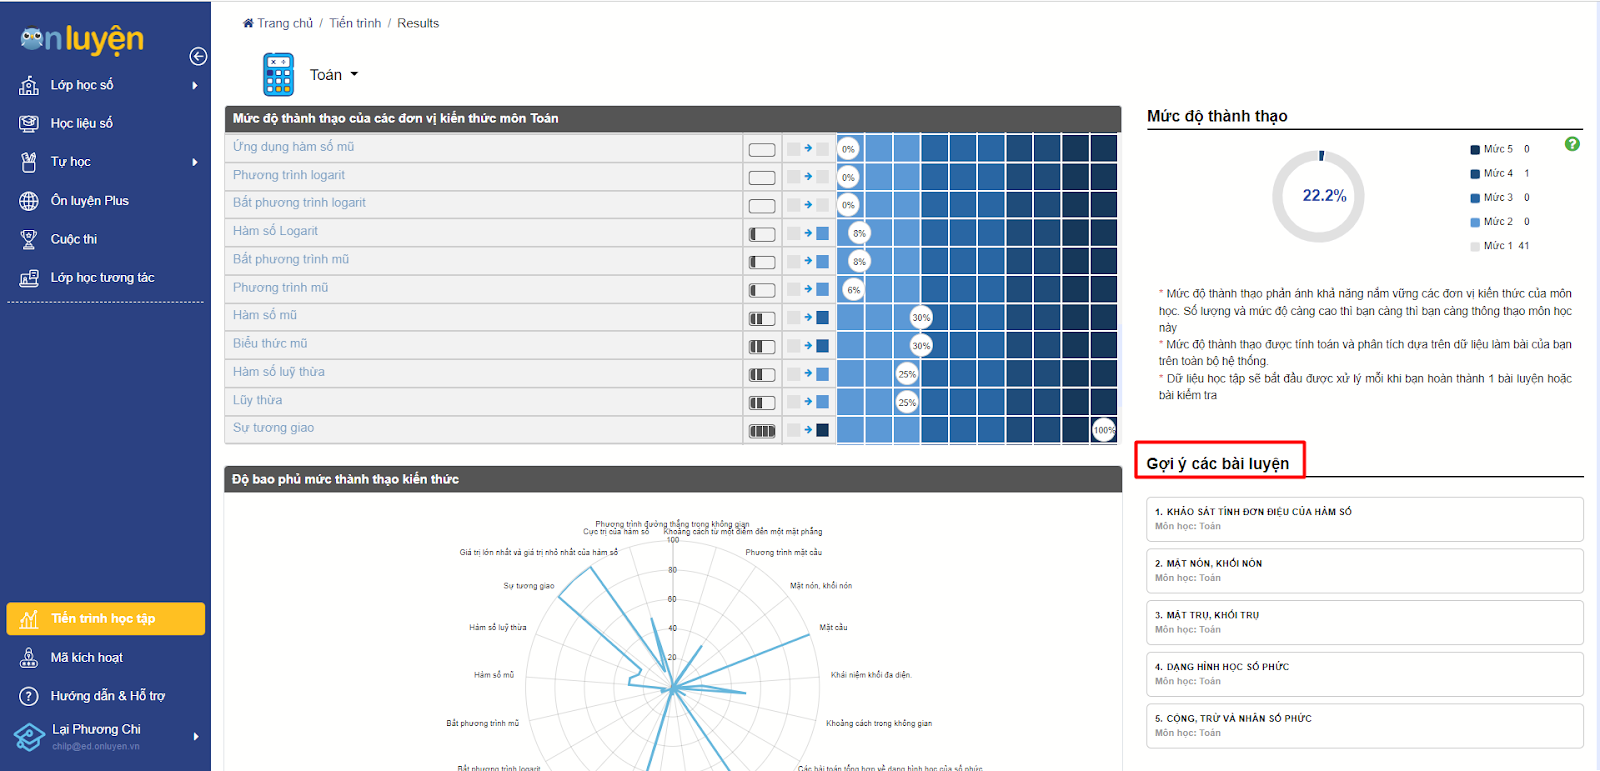Expand the Tự học submenu arrow
The image size is (1600, 771).
[x=195, y=162]
